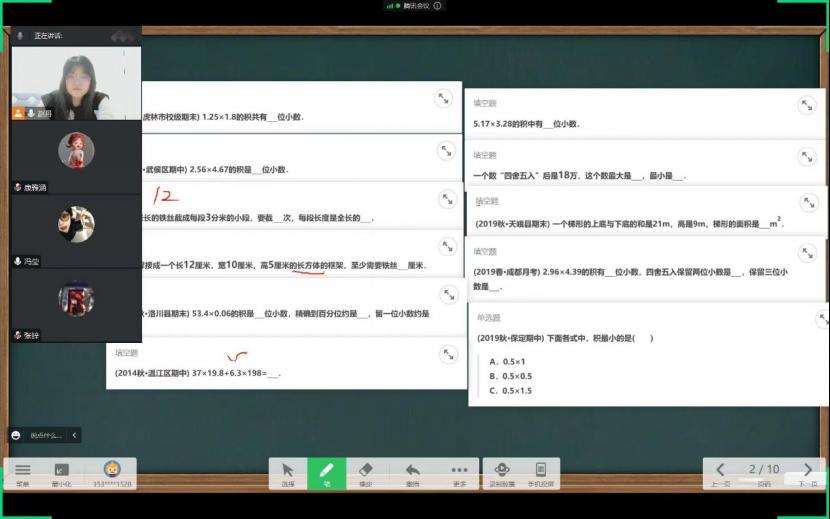830x519 pixels.
Task: Click the minimize whiteboard toolbar icon
Action: pos(62,472)
